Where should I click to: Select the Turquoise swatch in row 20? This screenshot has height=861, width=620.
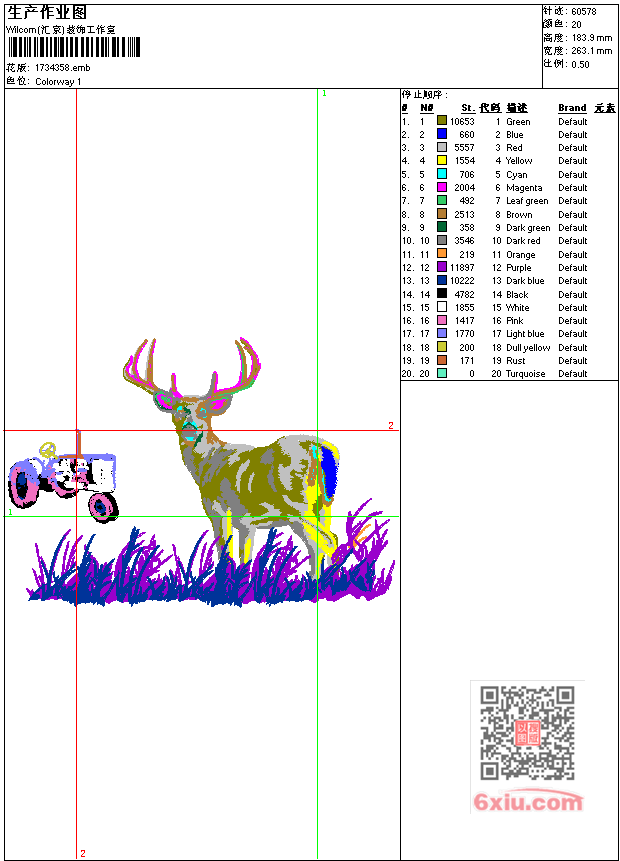point(442,373)
